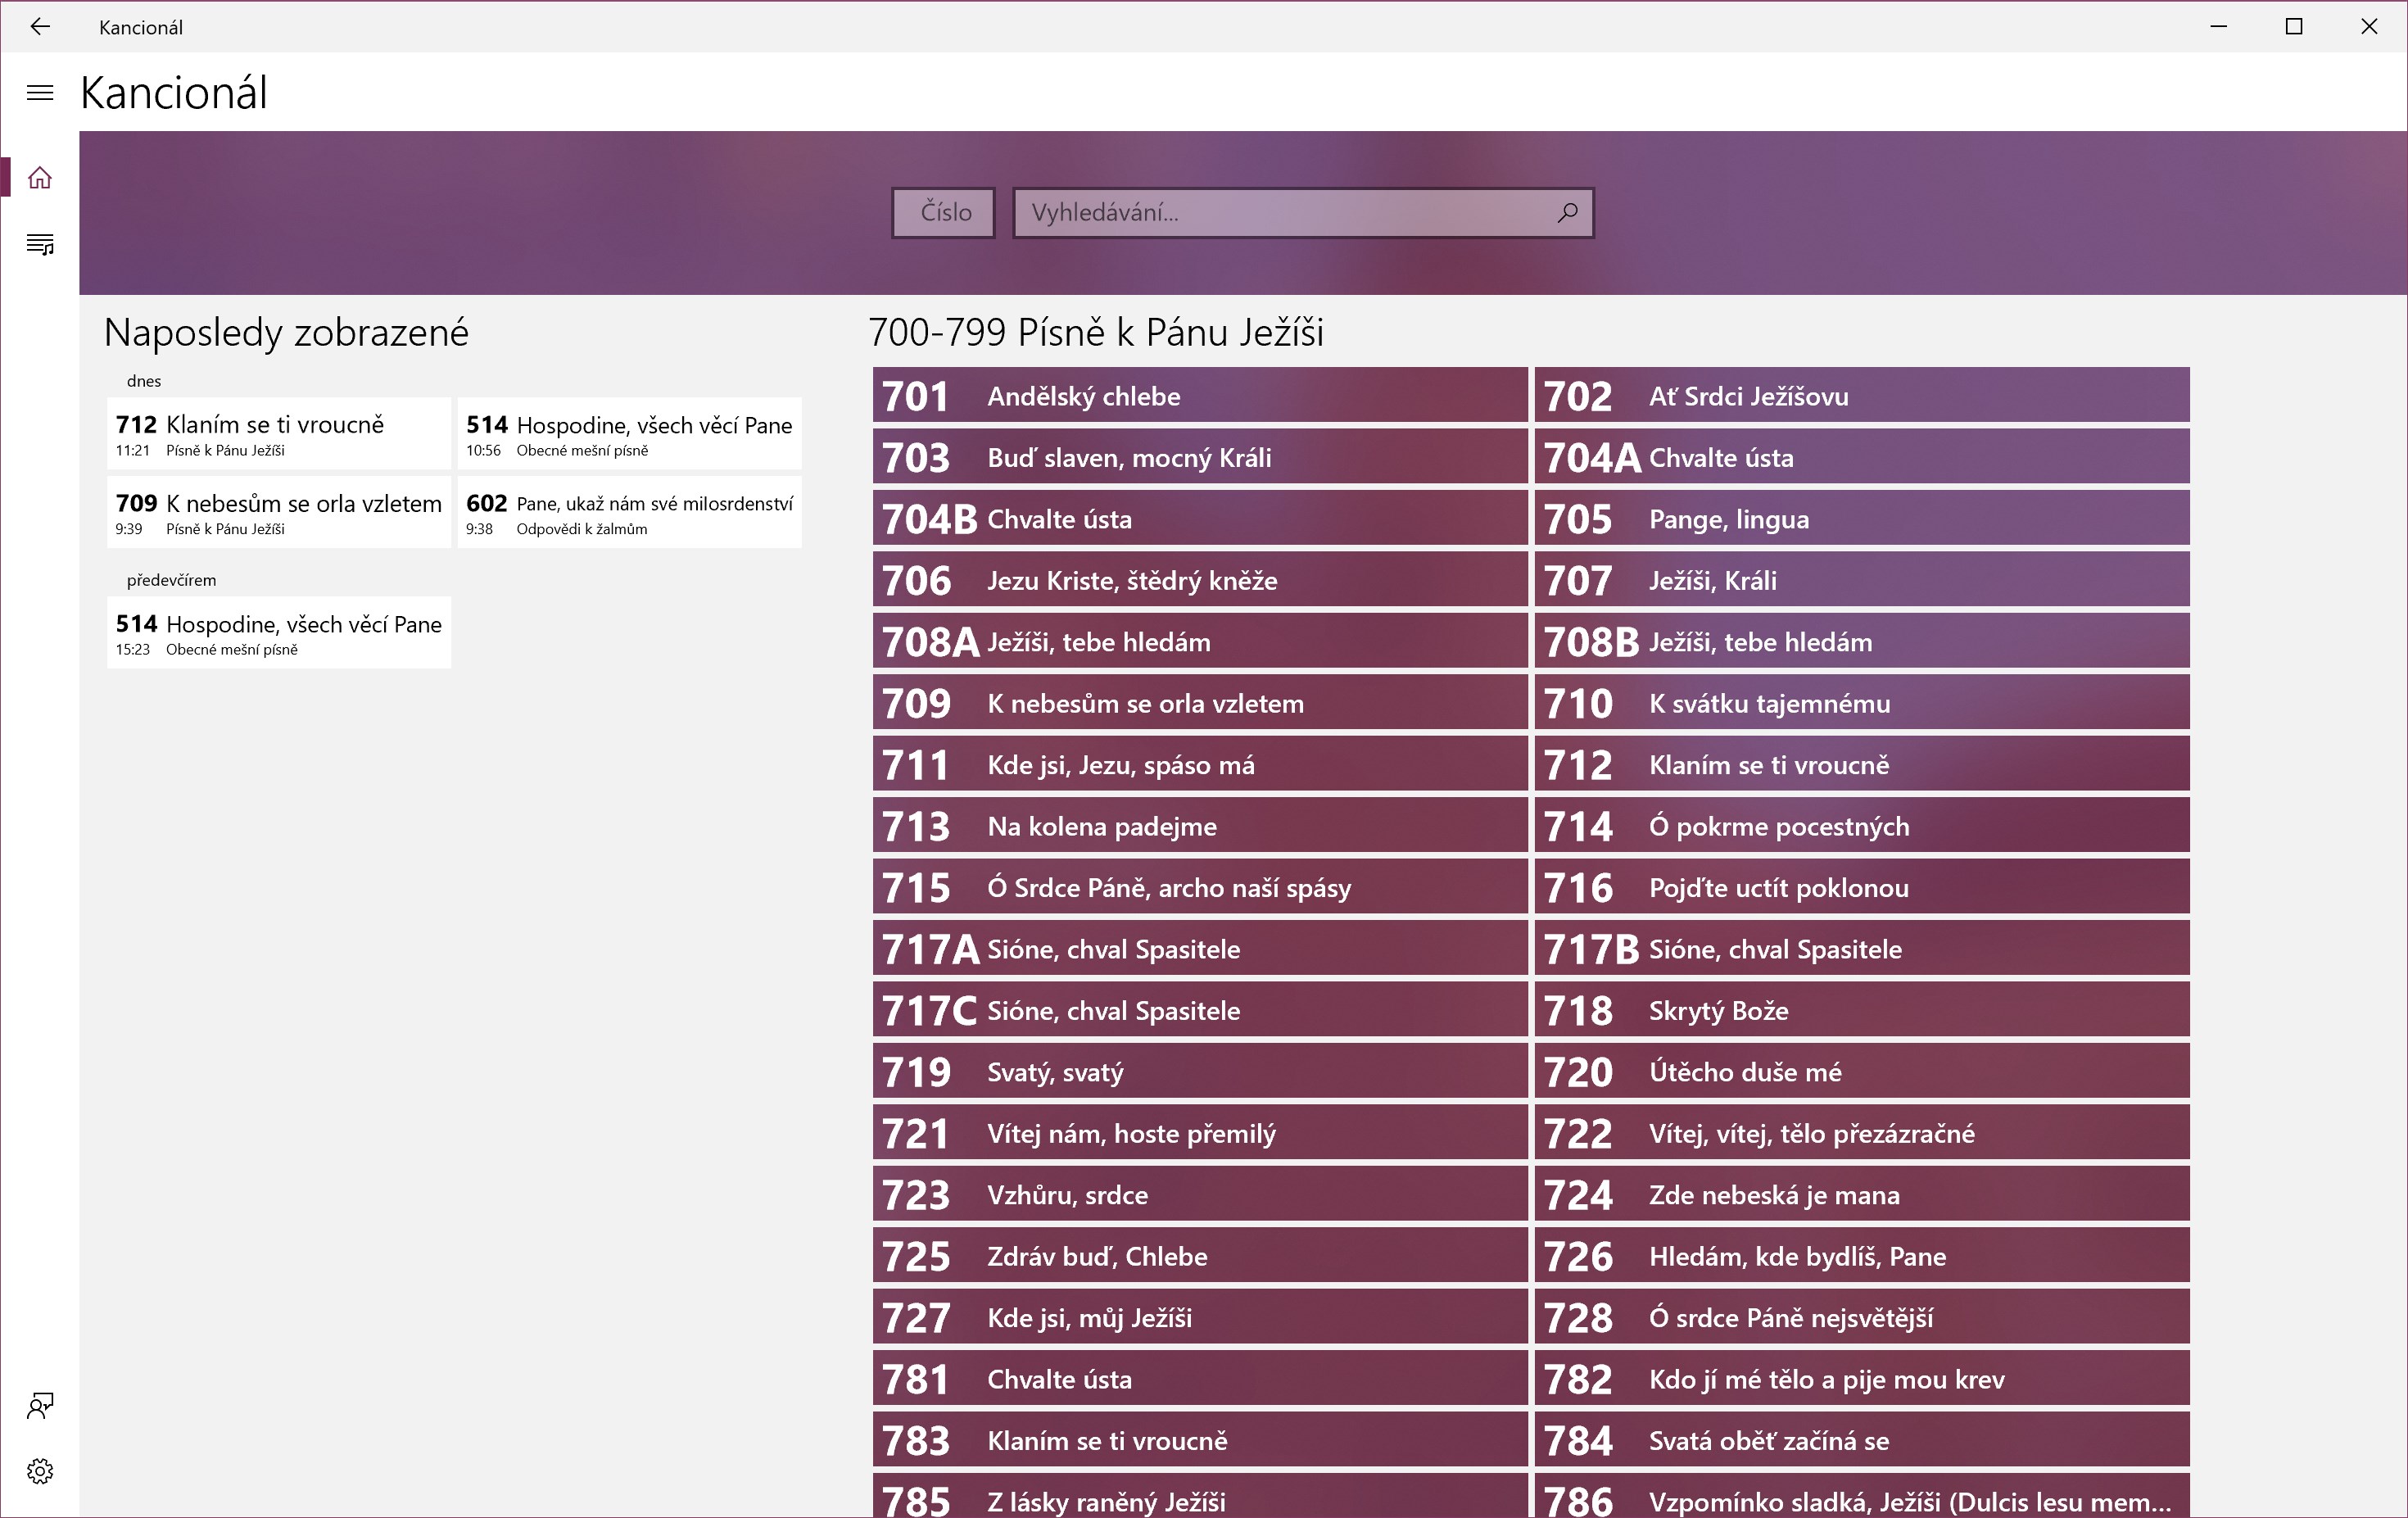The width and height of the screenshot is (2408, 1518).
Task: Select song 726 Hledám, kde bydlíš, Pane
Action: coord(1861,1256)
